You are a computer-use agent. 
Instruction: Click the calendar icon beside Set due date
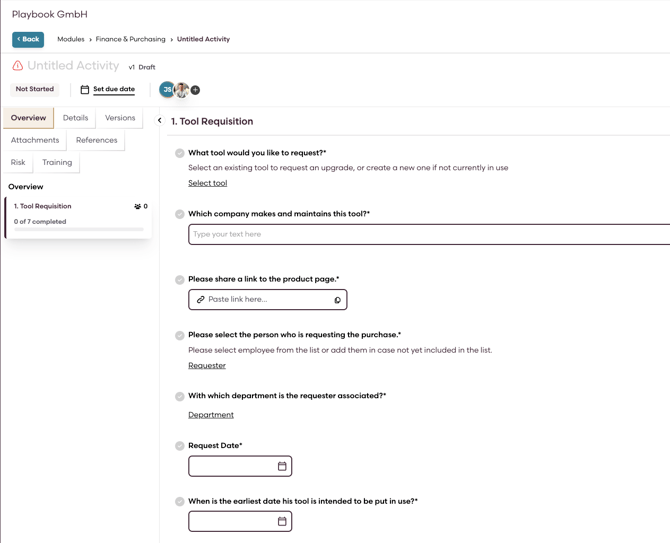click(85, 90)
